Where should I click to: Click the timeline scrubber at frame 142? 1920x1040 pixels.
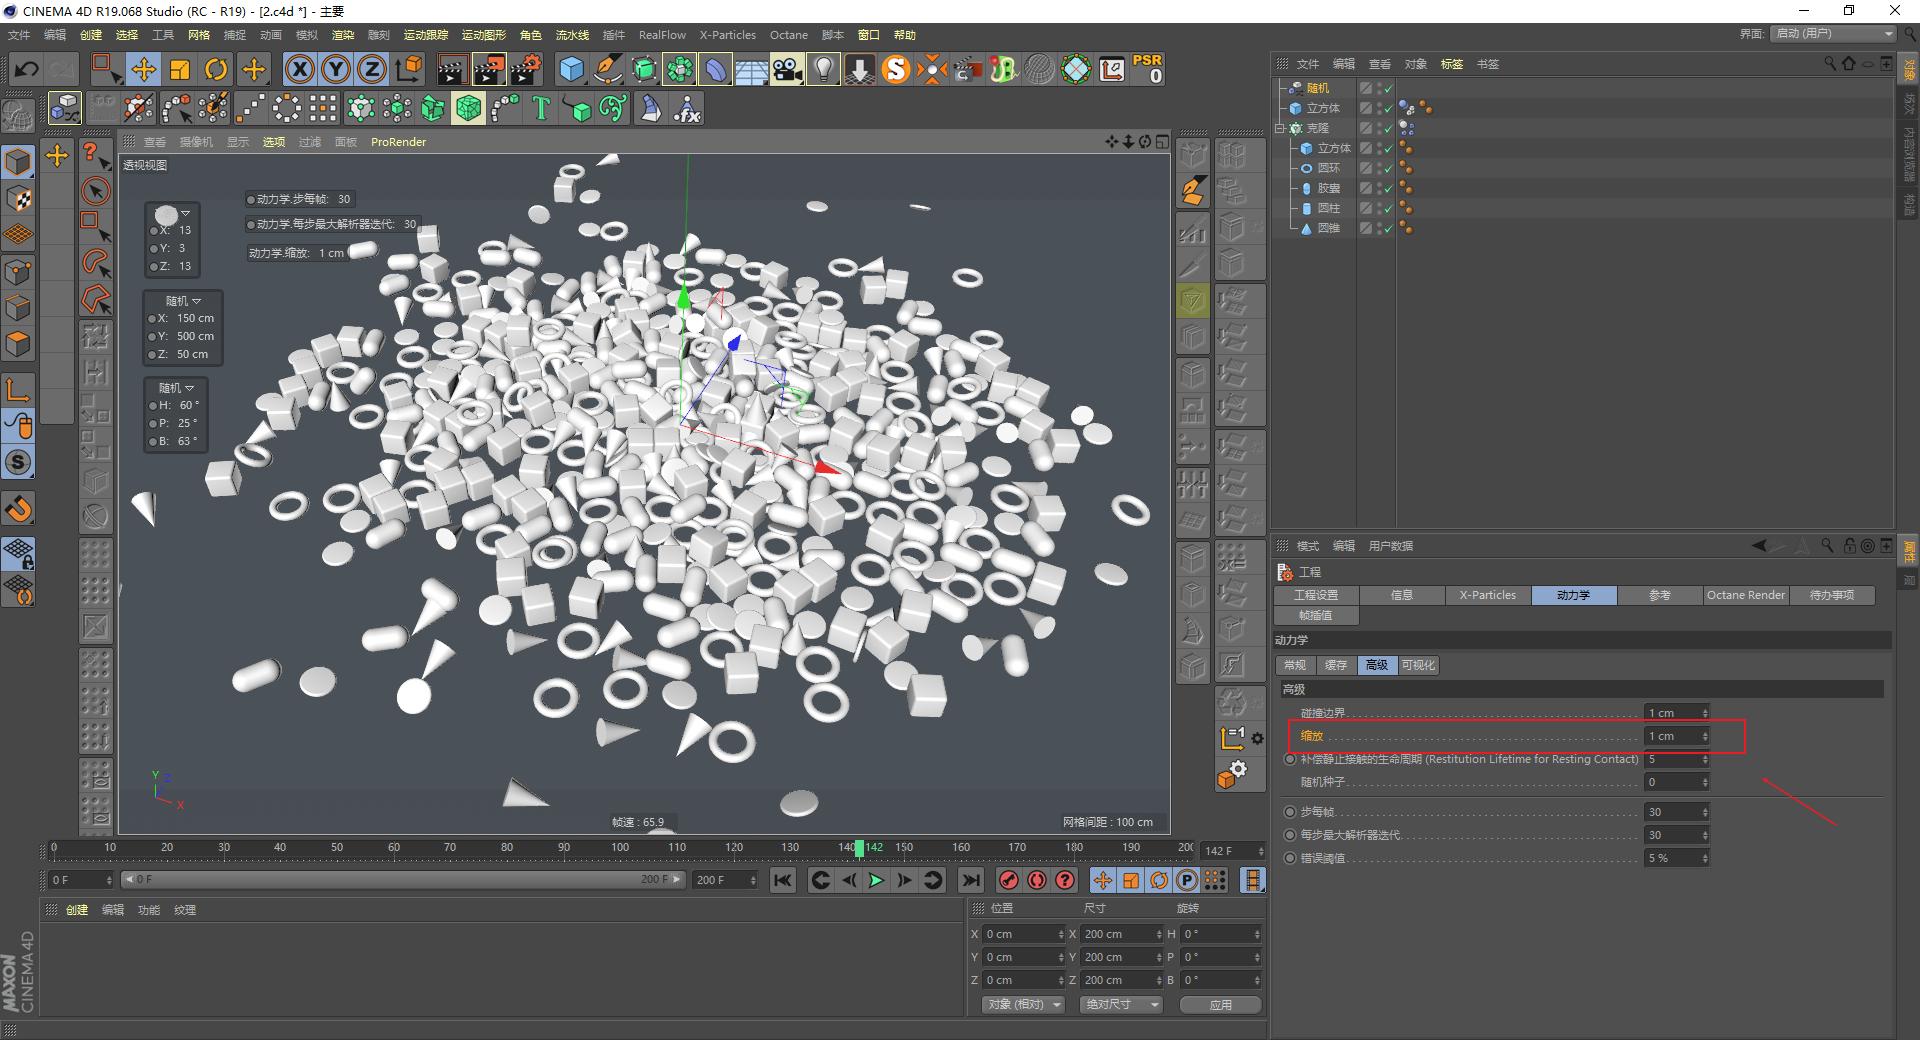tap(862, 848)
